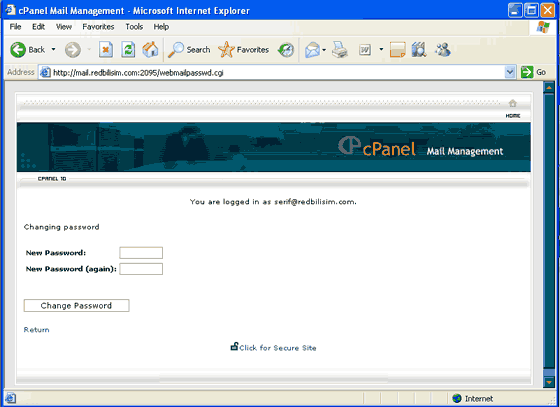
Task: Open the Mail icon dropdown arrow
Action: click(324, 50)
